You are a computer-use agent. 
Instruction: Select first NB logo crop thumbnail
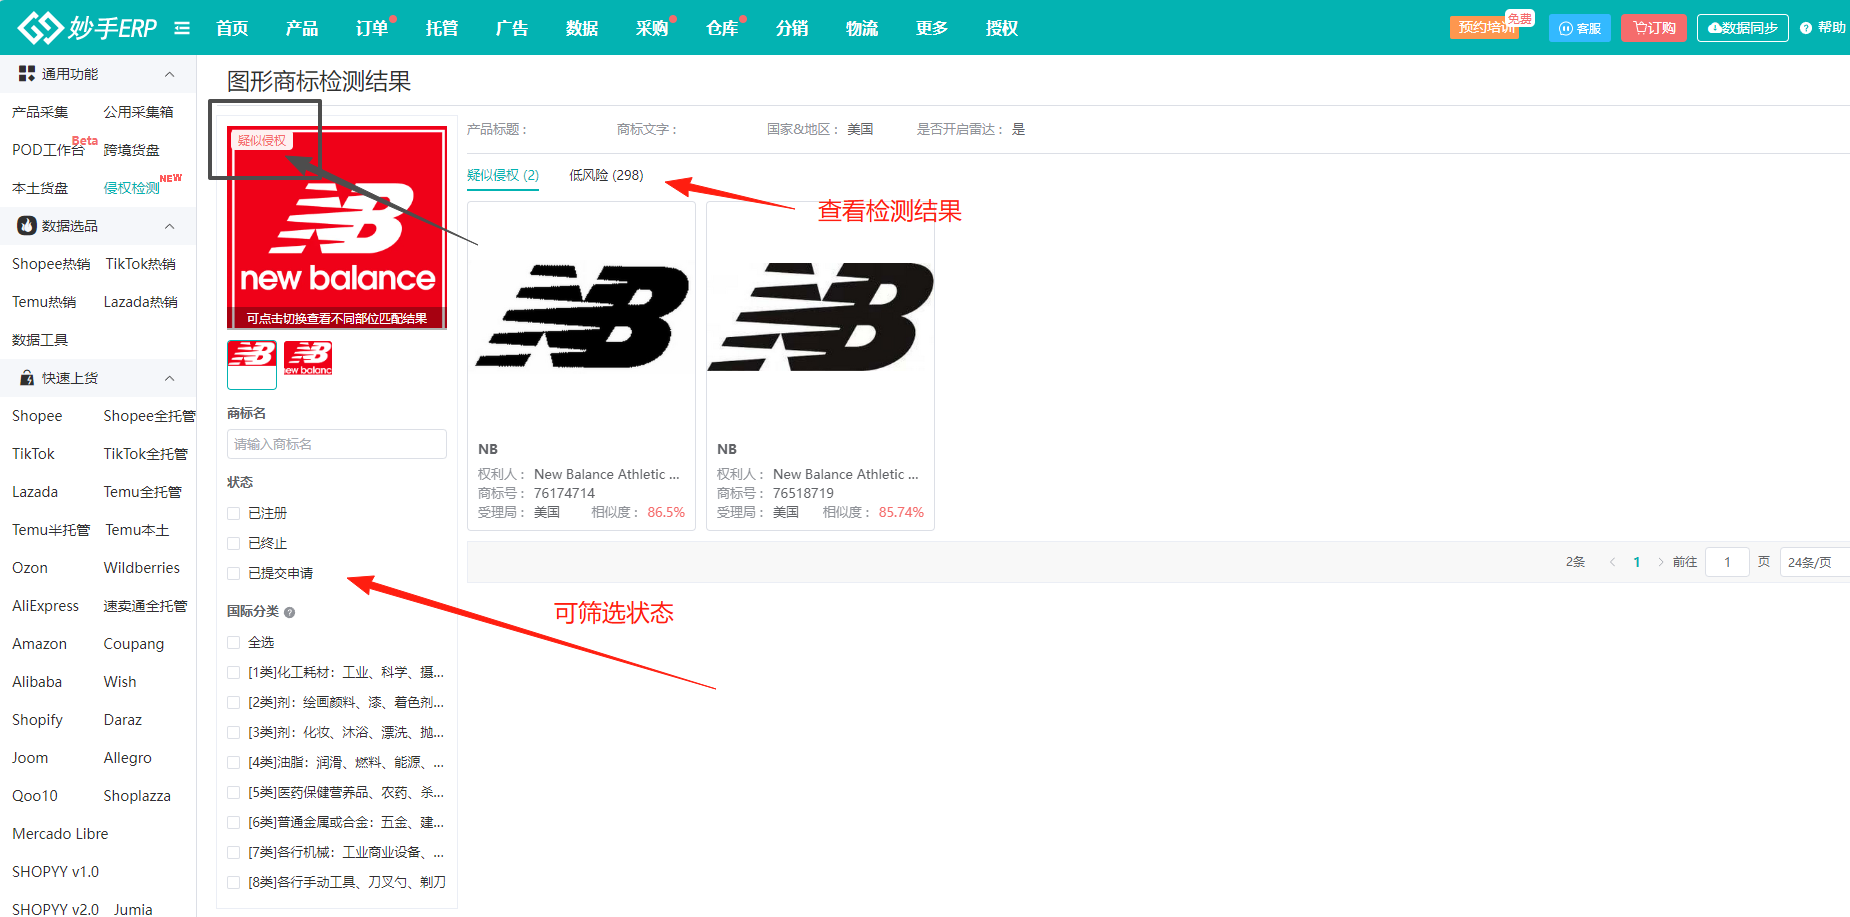[x=252, y=364]
